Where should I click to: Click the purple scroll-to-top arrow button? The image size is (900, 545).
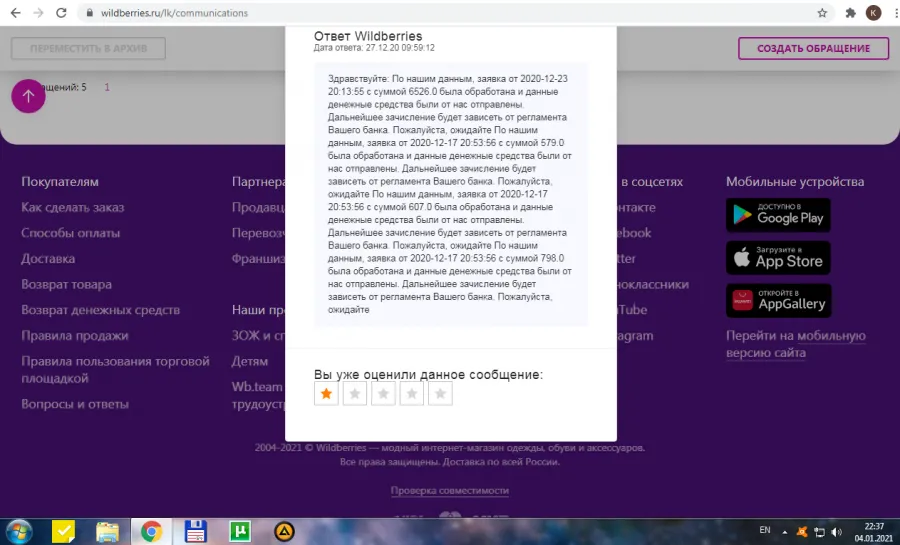point(28,96)
